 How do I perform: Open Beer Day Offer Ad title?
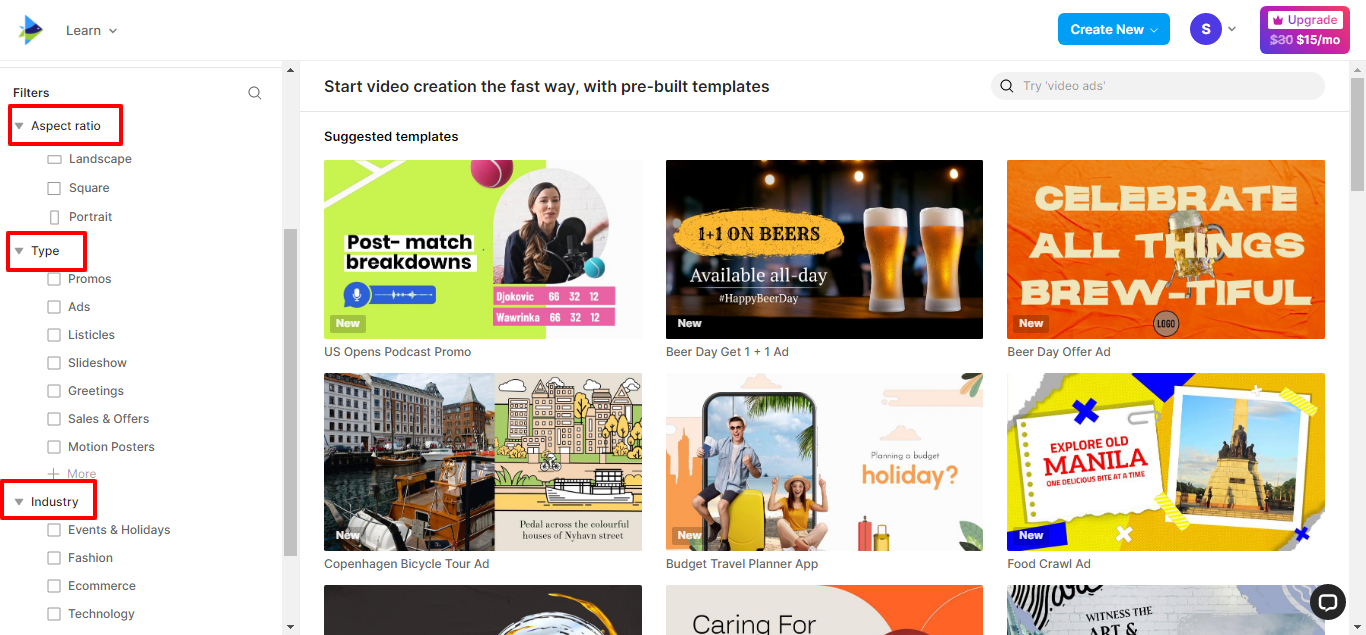pyautogui.click(x=1059, y=352)
